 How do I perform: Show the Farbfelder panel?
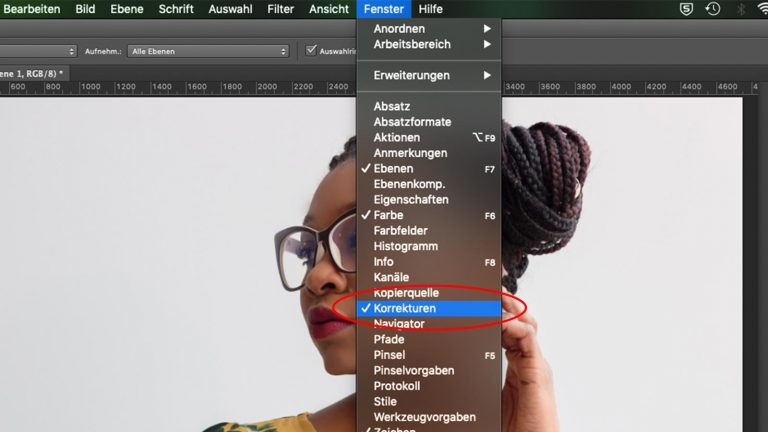click(x=429, y=231)
